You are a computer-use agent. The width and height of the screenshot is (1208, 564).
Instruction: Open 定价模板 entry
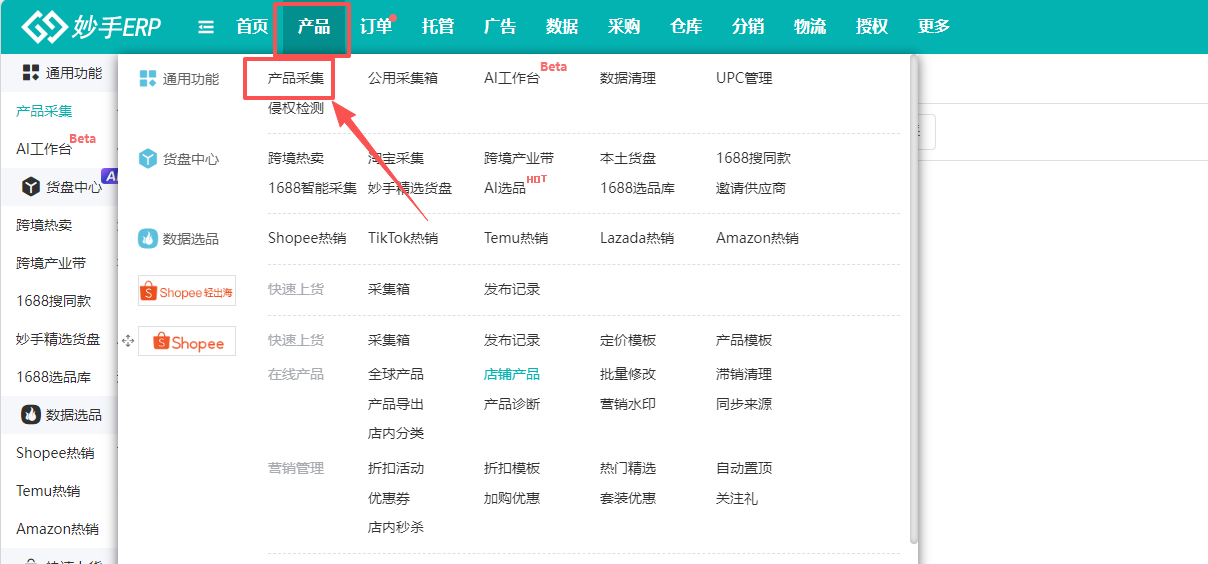(628, 340)
